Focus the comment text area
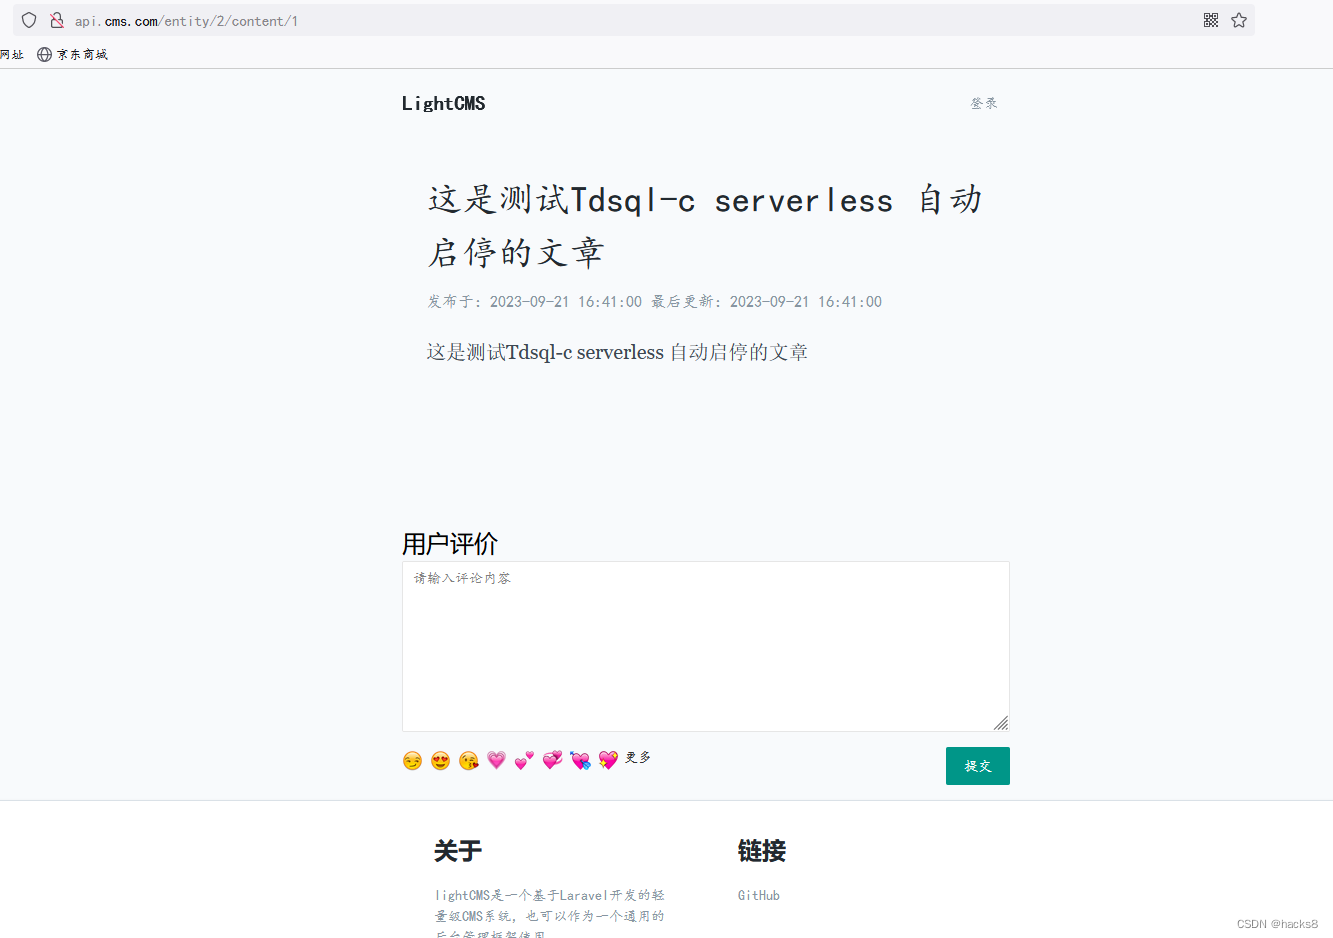Viewport: 1333px width, 938px height. pos(706,646)
